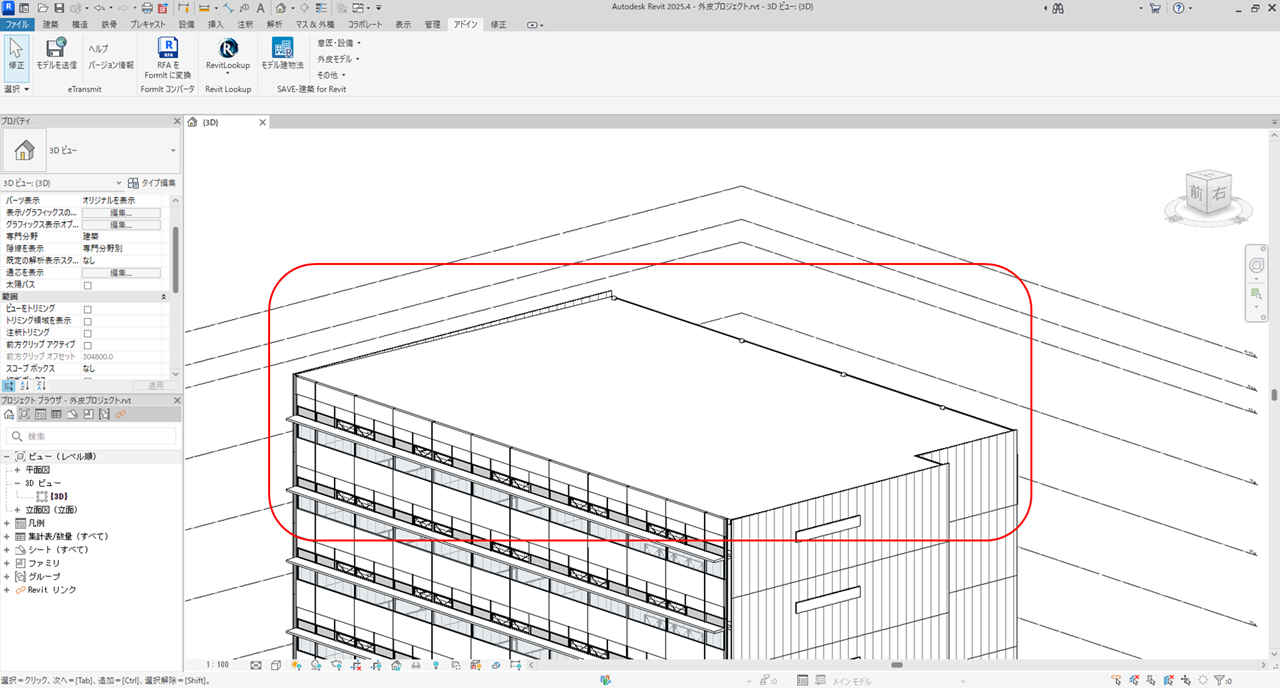This screenshot has width=1280, height=688.
Task: Switch to the コラボレート ribbon tab
Action: 365,24
